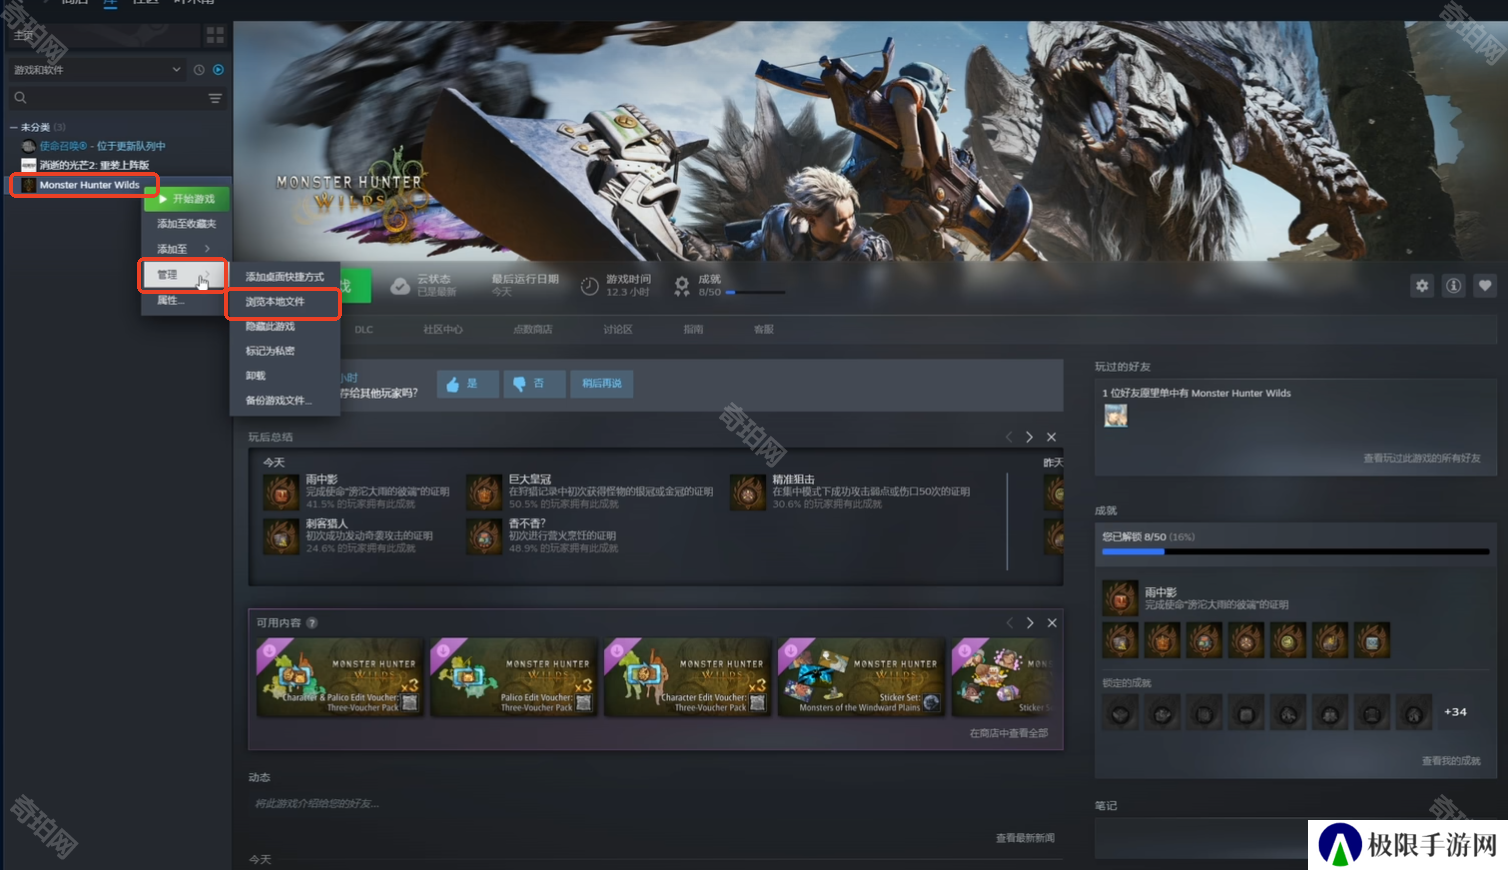The height and width of the screenshot is (870, 1508).
Task: Open Palico Edit Voucher Three-Voucher Pack thumbnail
Action: [x=514, y=677]
